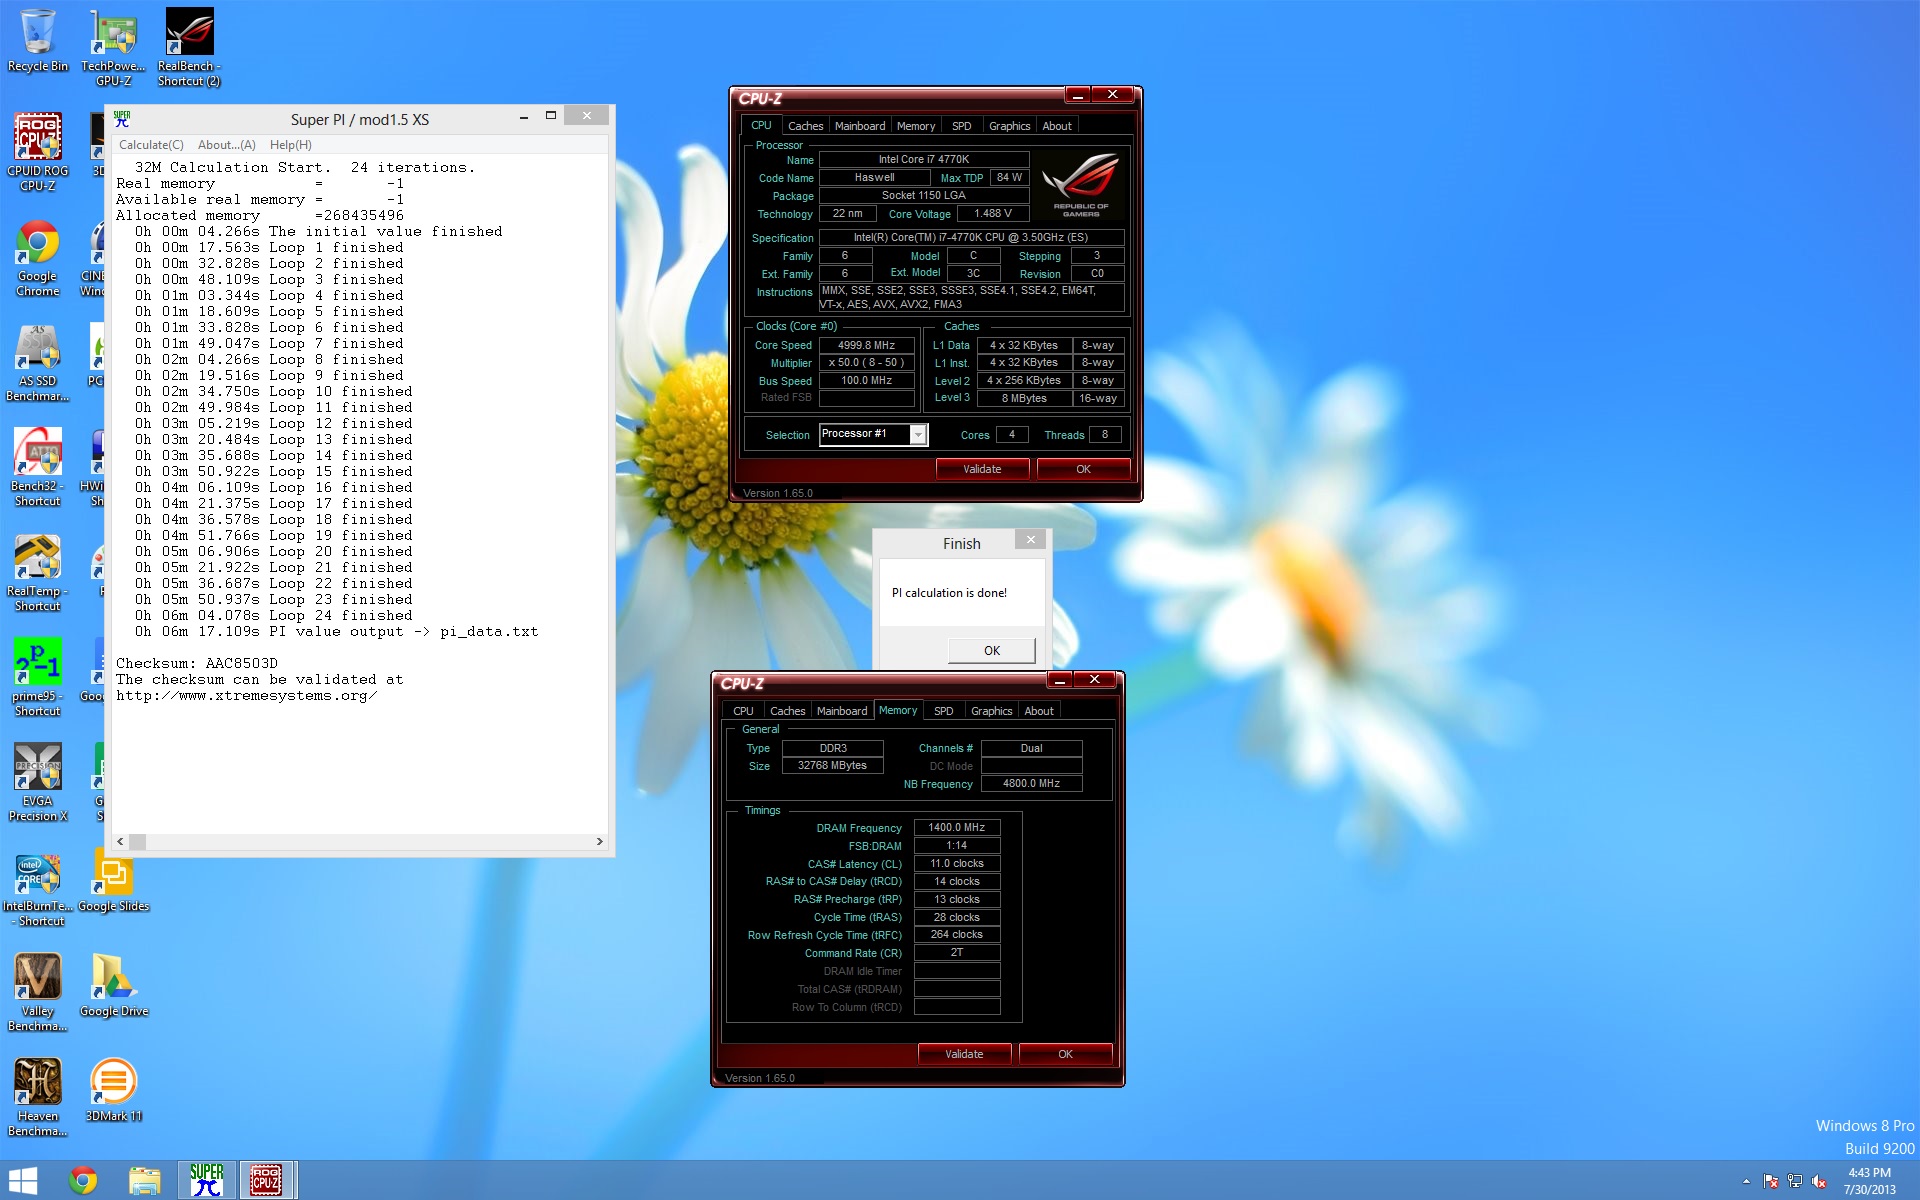Open File Explorer from taskbar
The width and height of the screenshot is (1920, 1200).
click(x=144, y=1181)
